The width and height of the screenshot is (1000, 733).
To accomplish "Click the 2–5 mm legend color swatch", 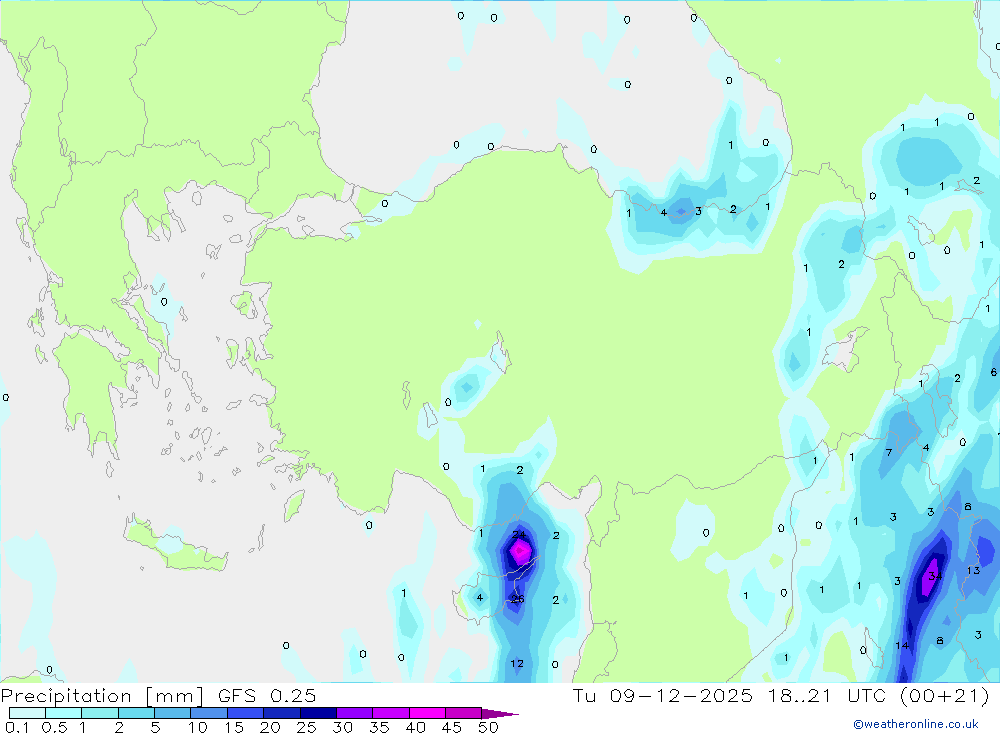I will click(136, 713).
